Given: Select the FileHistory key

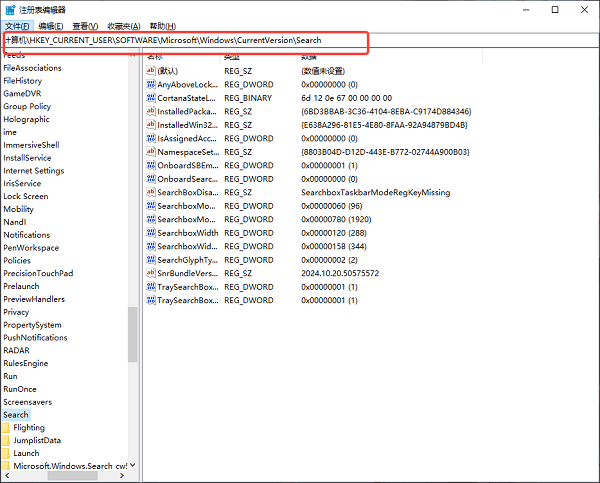Looking at the screenshot, I should pos(23,81).
